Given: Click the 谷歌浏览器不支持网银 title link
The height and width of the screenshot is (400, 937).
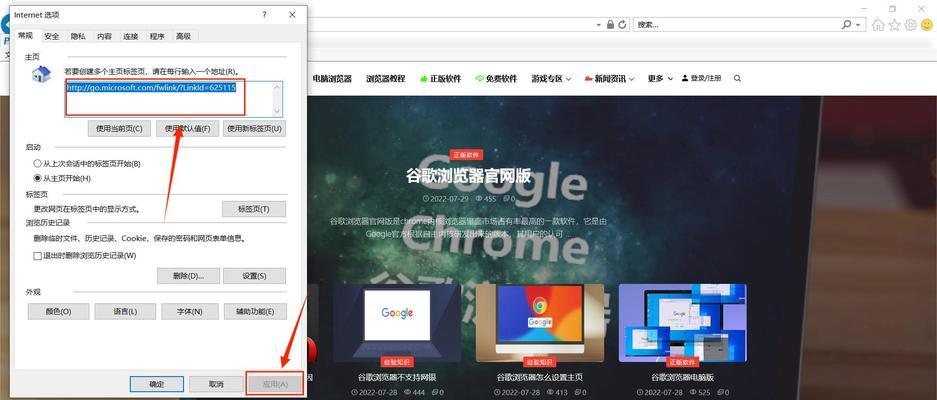Looking at the screenshot, I should (397, 377).
